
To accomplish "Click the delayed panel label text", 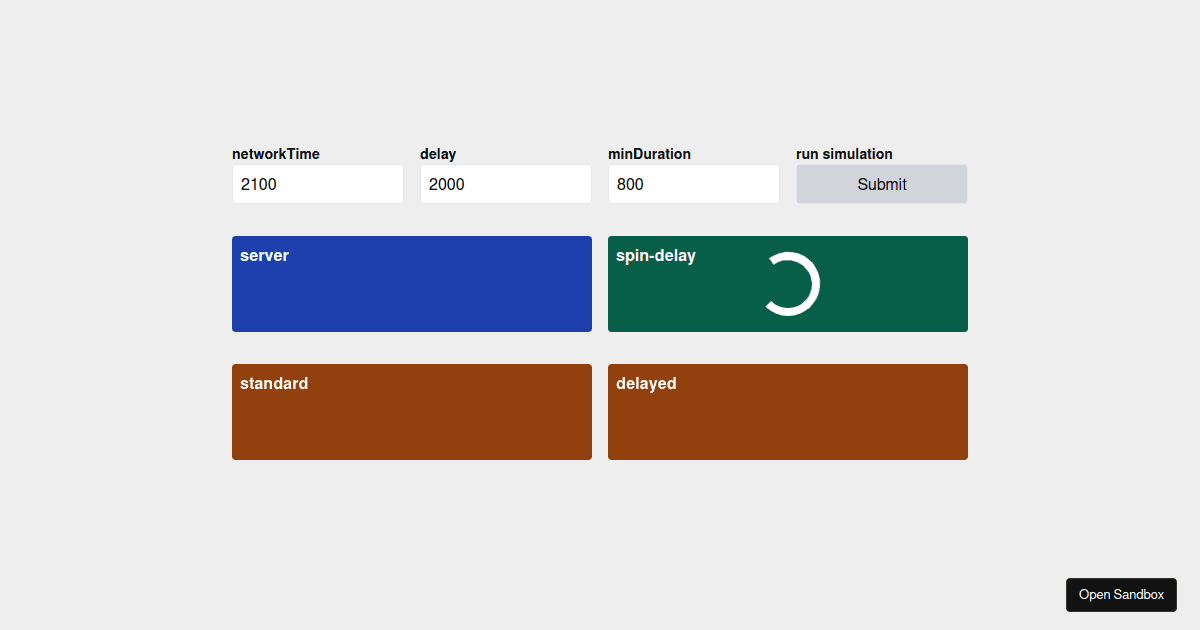I will tap(646, 383).
